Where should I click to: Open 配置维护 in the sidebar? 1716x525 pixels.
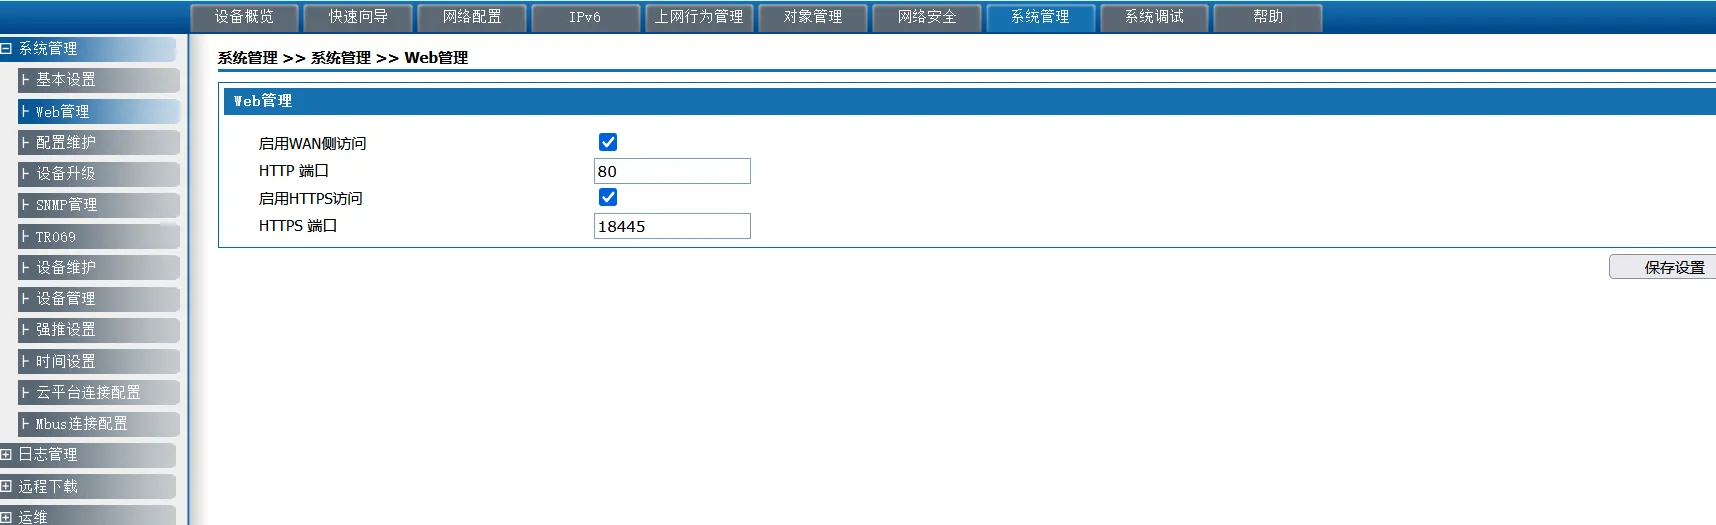click(x=99, y=142)
